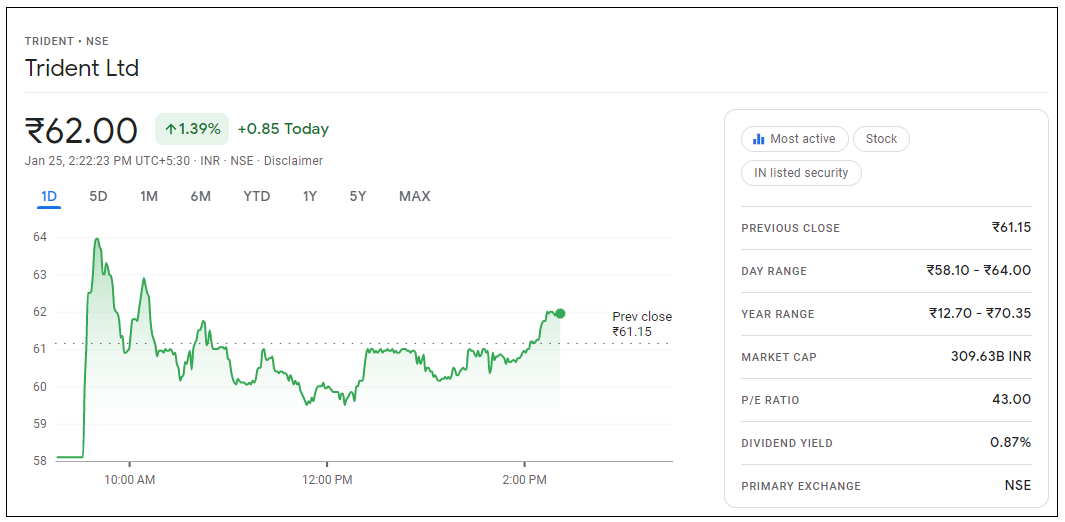Image resolution: width=1065 pixels, height=522 pixels.
Task: Click the 309.63B INR value
Action: point(991,356)
